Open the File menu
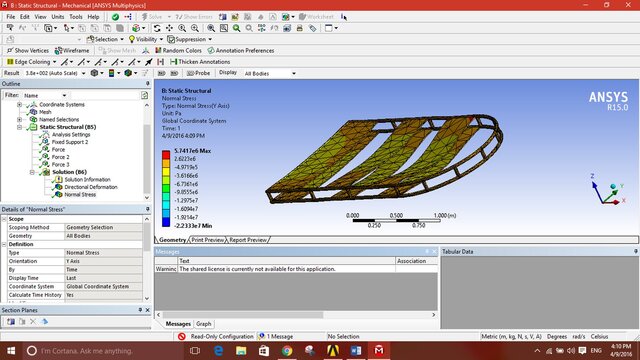The image size is (640, 360). click(x=11, y=17)
